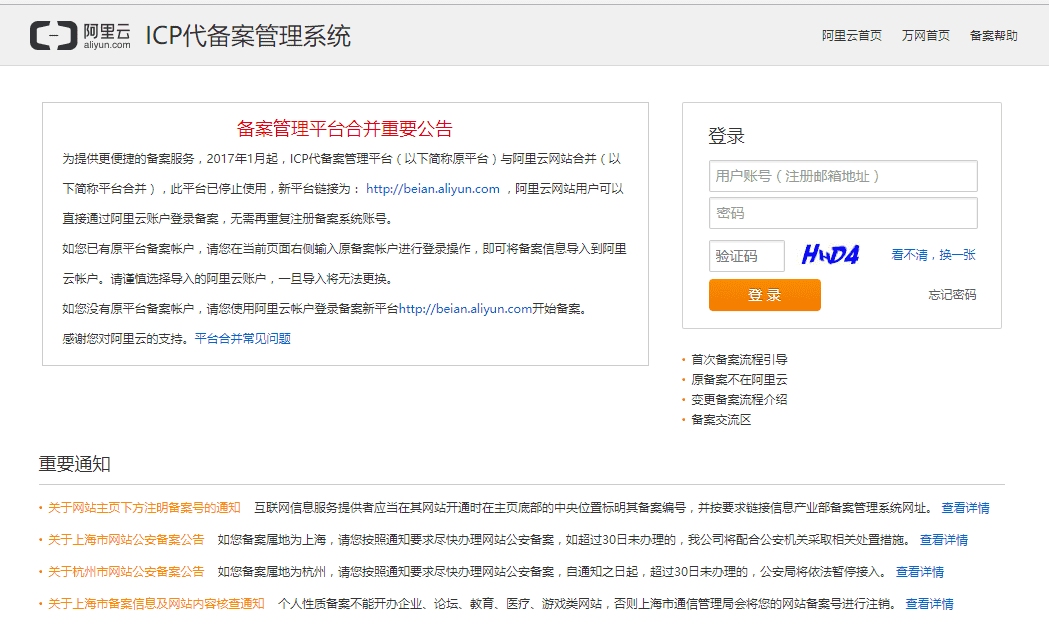Open first beian.aliyun.com link in announcement
This screenshot has height=638, width=1049.
[433, 189]
